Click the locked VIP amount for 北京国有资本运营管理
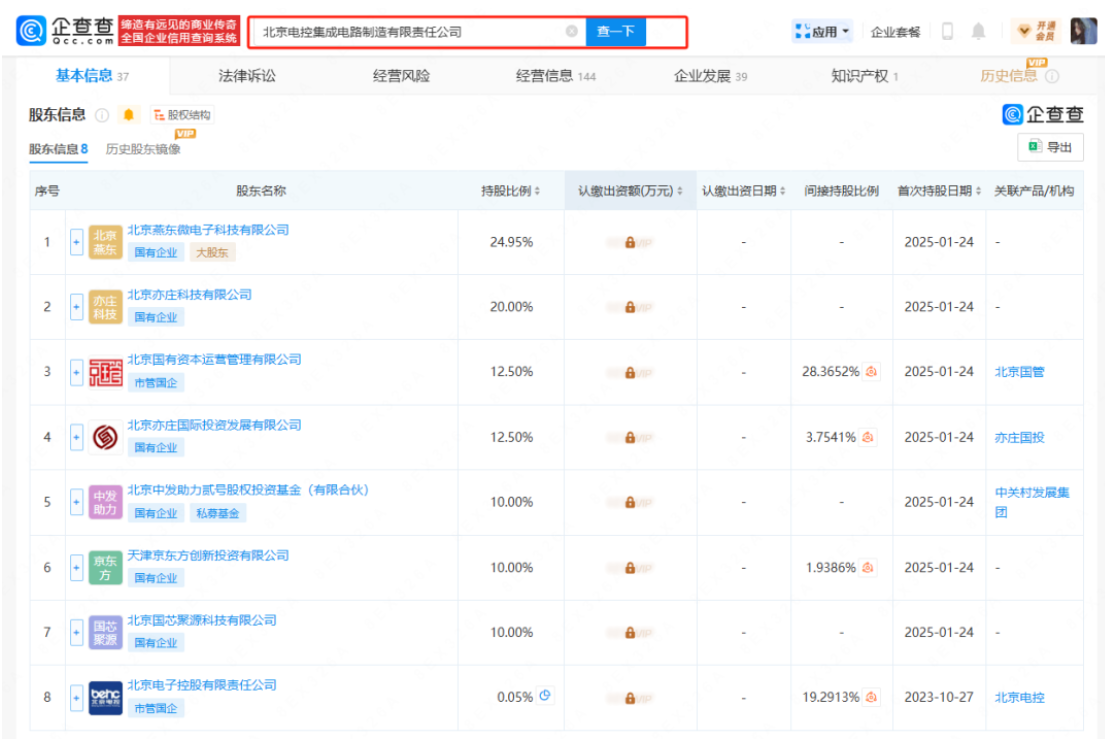 pyautogui.click(x=630, y=372)
